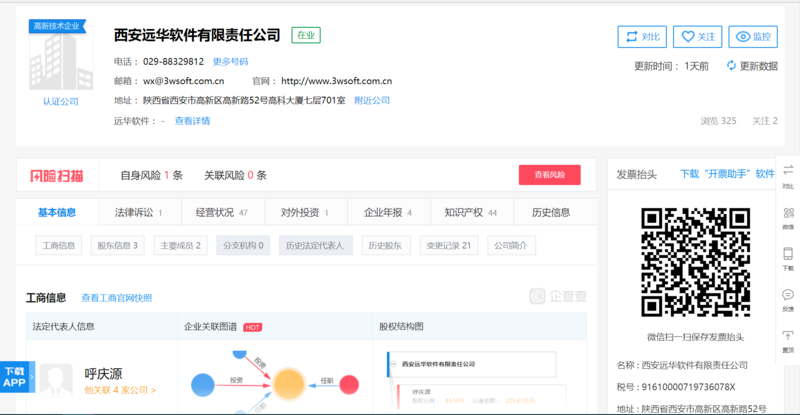Click 关联风险 0 条 text
Viewport: 800px width, 415px height.
[x=235, y=176]
